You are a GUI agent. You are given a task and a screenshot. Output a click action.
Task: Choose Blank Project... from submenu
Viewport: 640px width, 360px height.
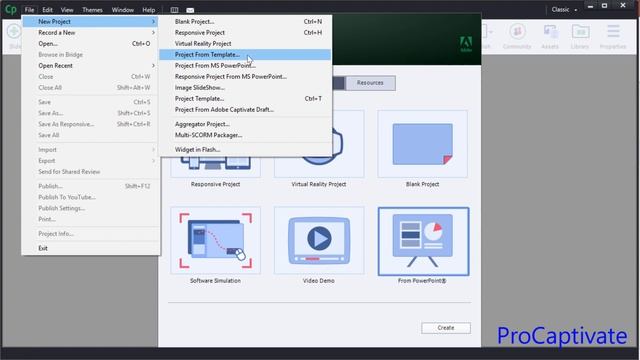(245, 22)
